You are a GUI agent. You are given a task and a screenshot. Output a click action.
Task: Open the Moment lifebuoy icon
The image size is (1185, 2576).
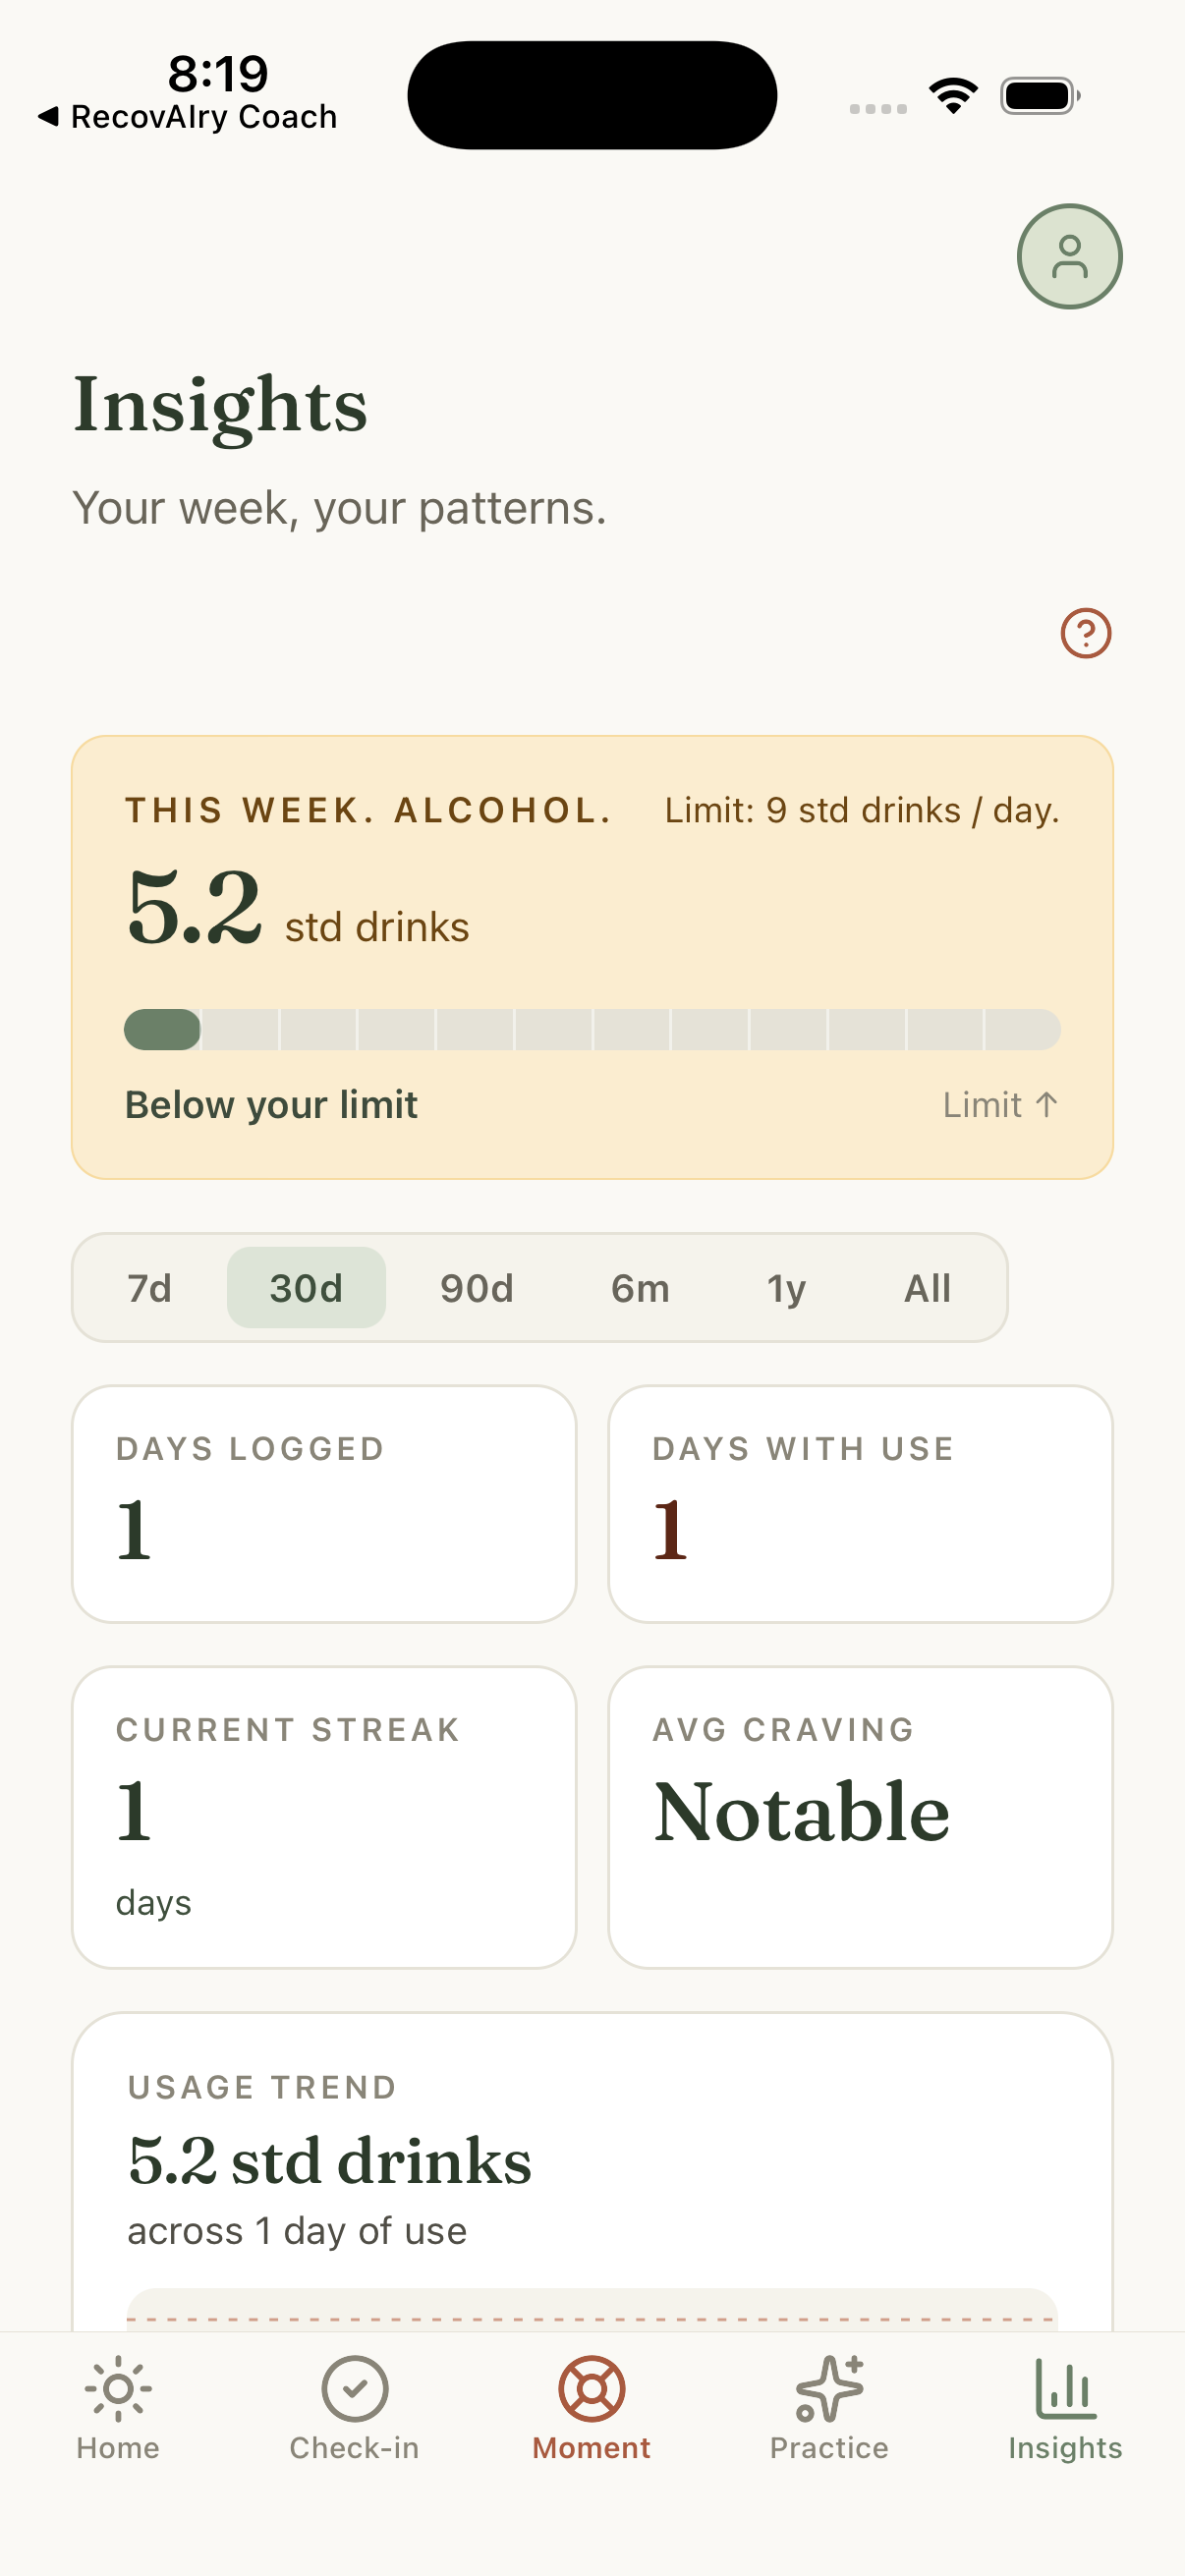591,2388
